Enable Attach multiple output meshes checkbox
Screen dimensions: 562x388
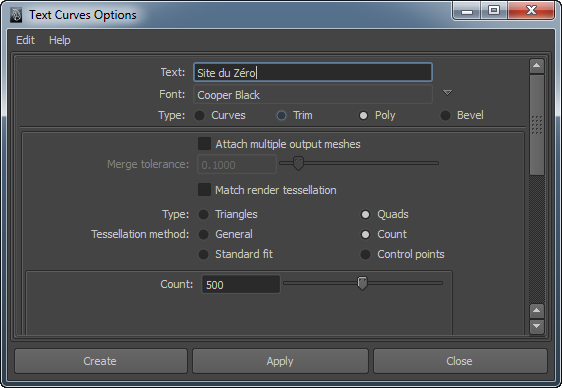coord(204,144)
